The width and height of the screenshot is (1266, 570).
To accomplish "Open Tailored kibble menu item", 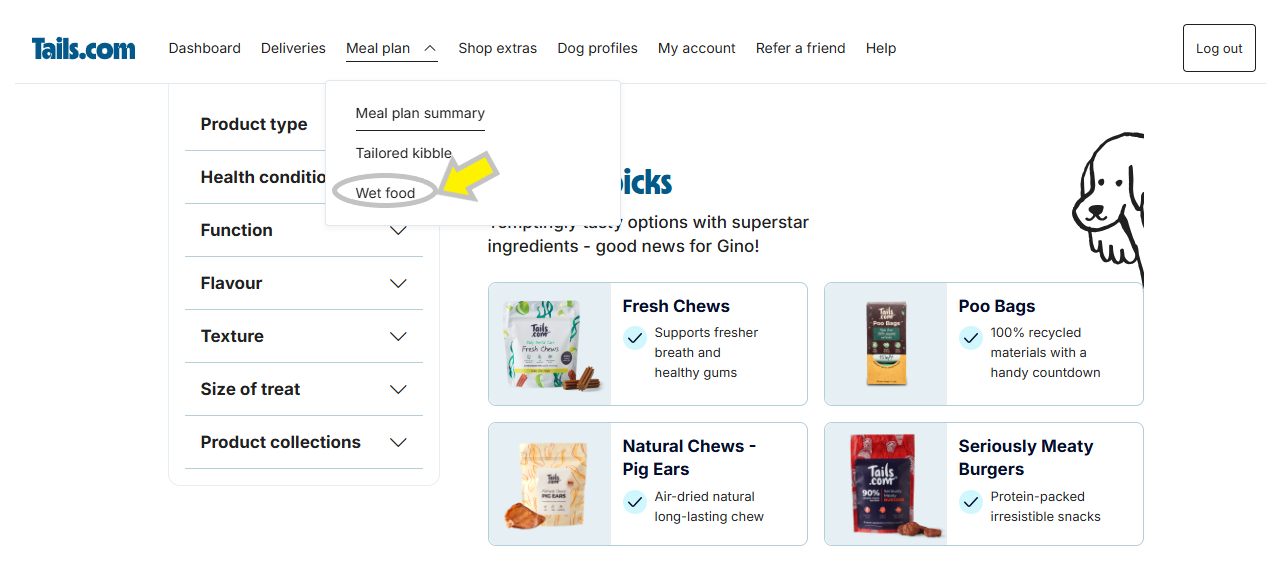I will (x=404, y=153).
